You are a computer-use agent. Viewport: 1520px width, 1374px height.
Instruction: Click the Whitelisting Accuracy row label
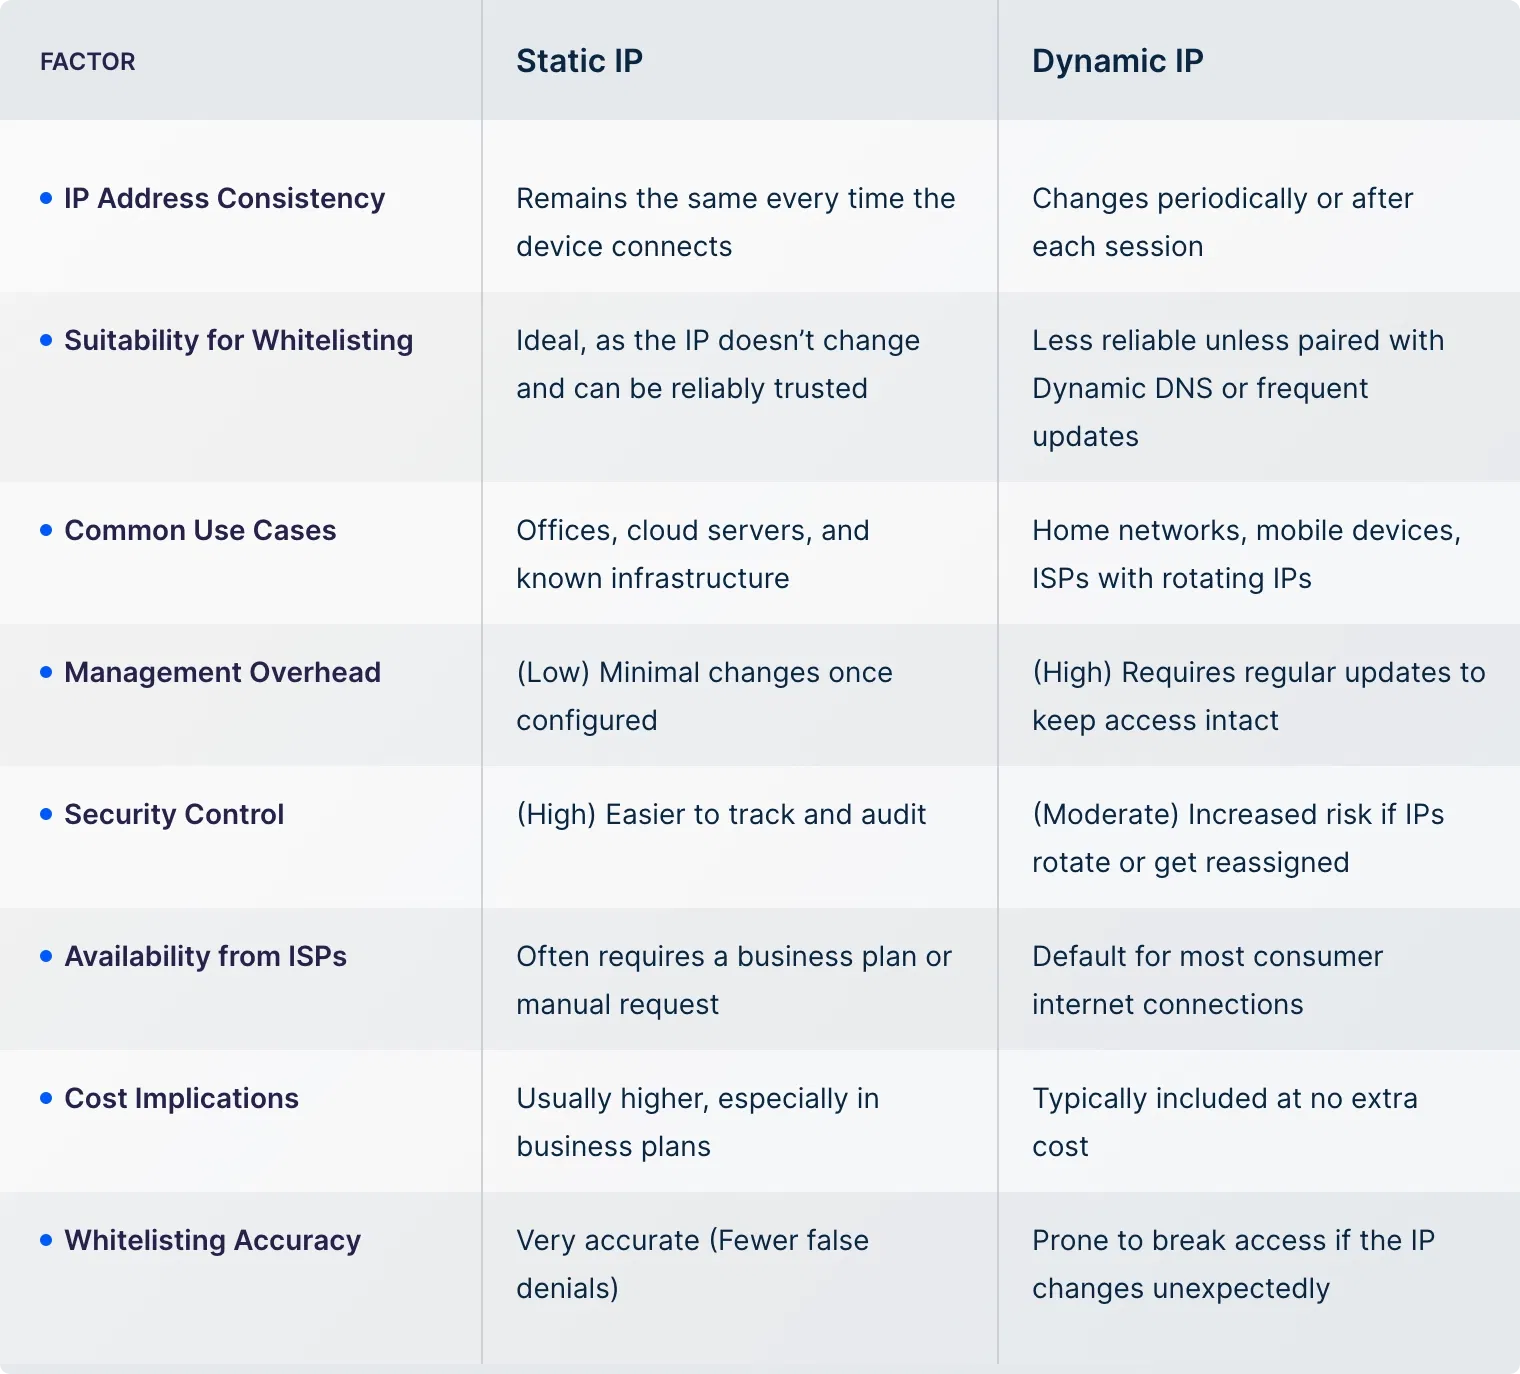[212, 1240]
